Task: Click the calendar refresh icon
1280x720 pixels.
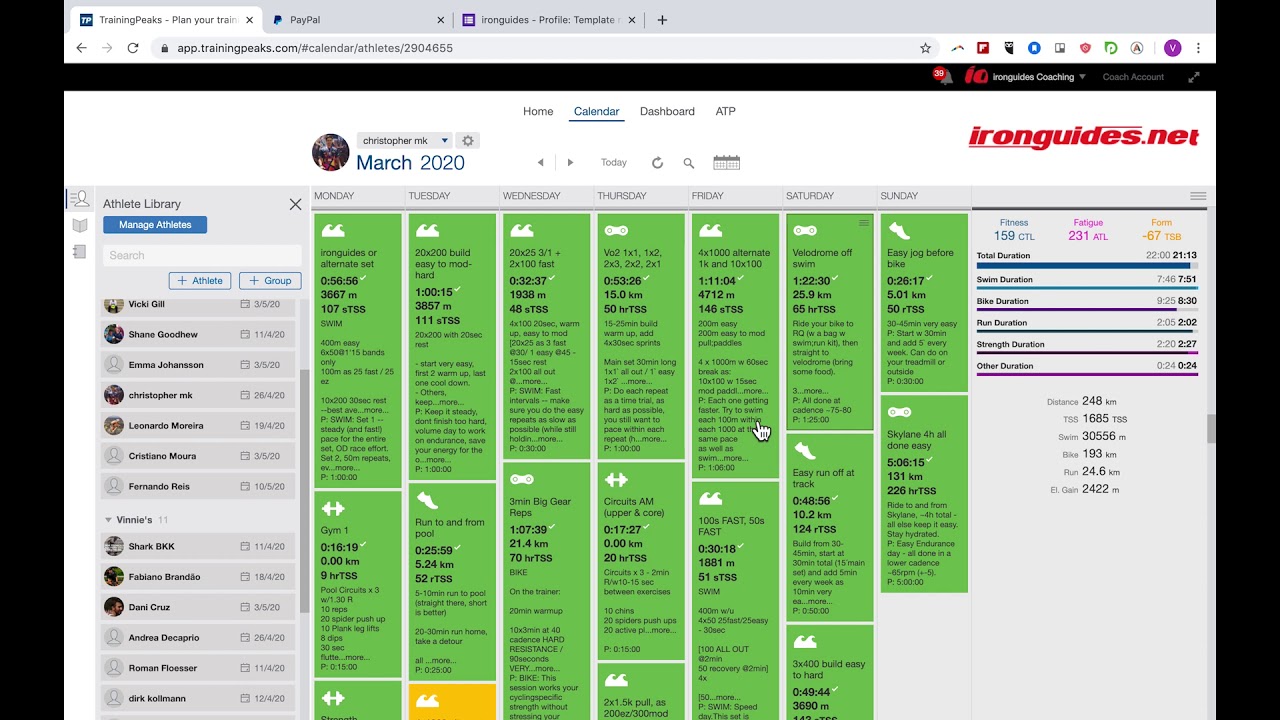Action: pos(657,163)
